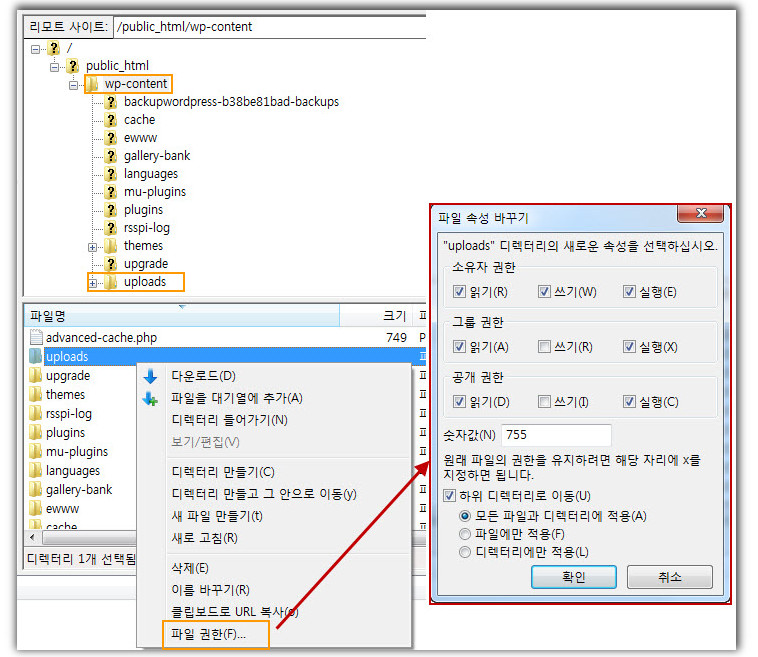Click question-mark icon beside mu-plugins in tree
Viewport: 758px width, 657px height.
tap(111, 192)
